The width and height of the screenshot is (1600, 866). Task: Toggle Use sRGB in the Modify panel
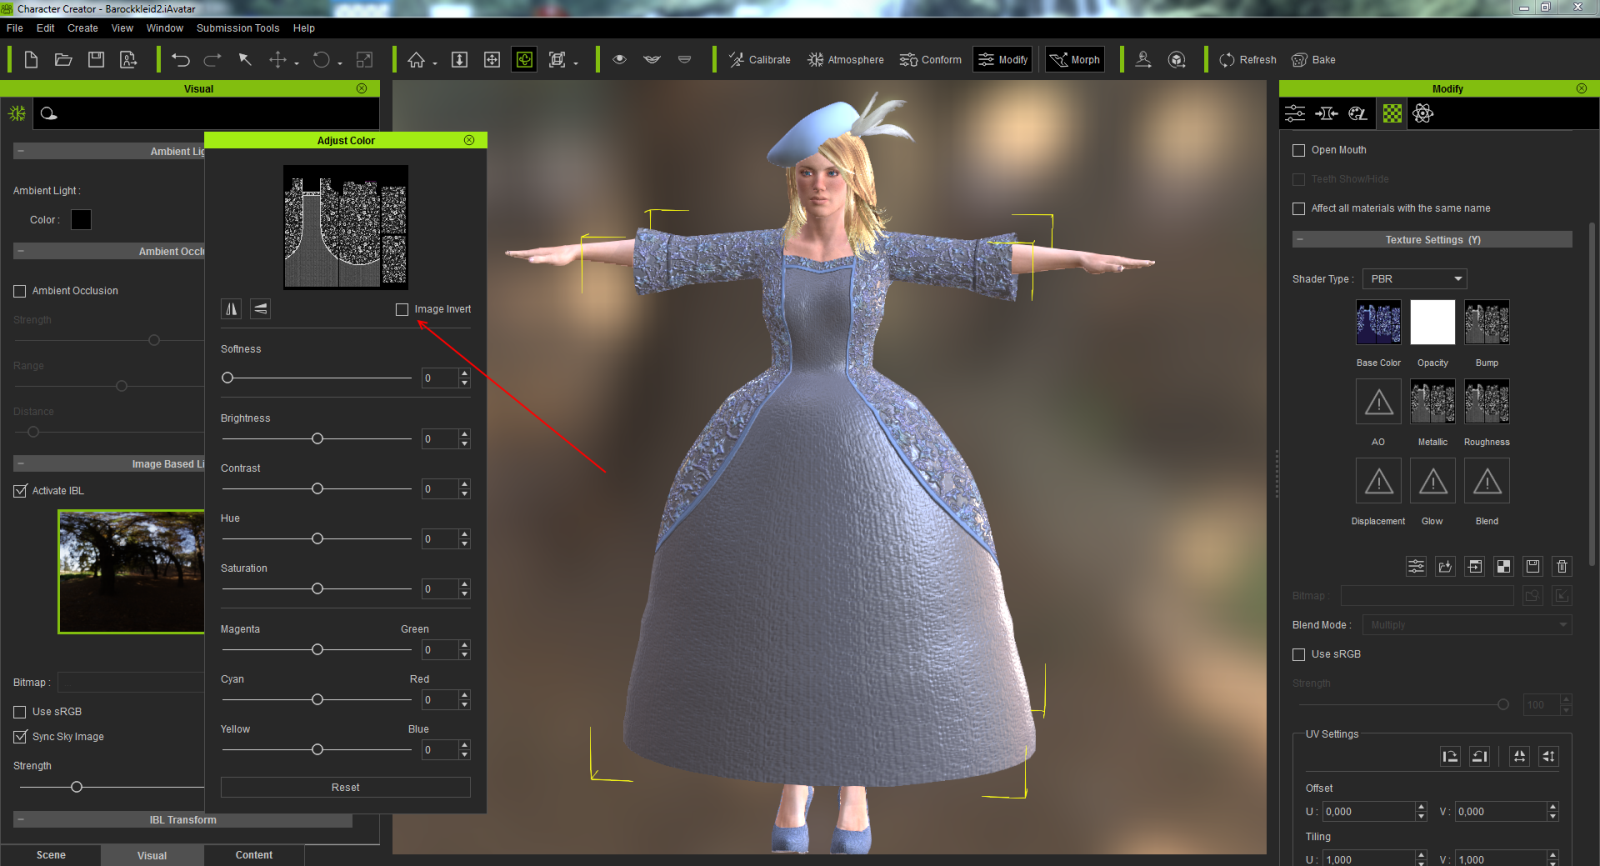pyautogui.click(x=1299, y=655)
